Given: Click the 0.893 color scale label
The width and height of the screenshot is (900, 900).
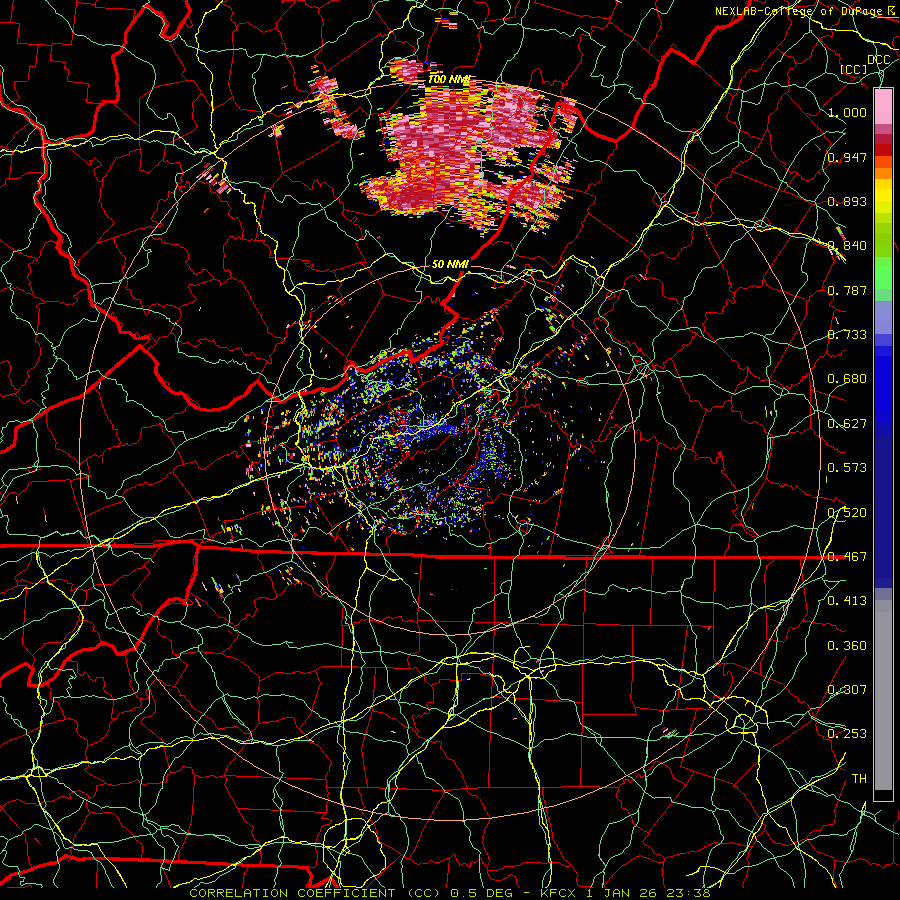Looking at the screenshot, I should (847, 201).
